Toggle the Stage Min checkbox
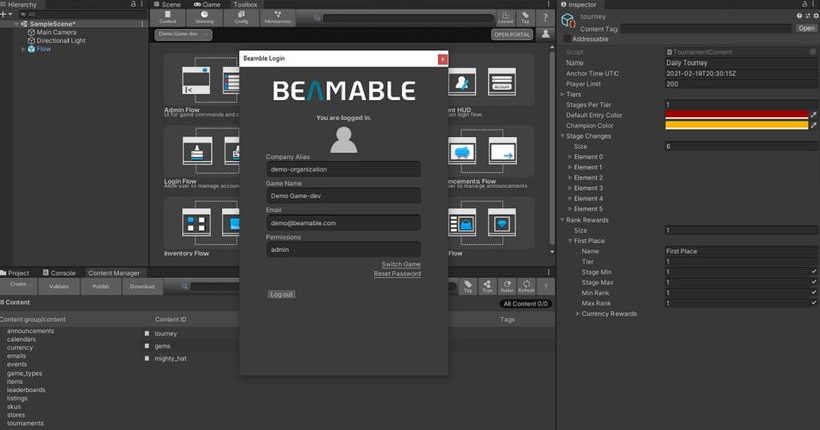 [814, 271]
